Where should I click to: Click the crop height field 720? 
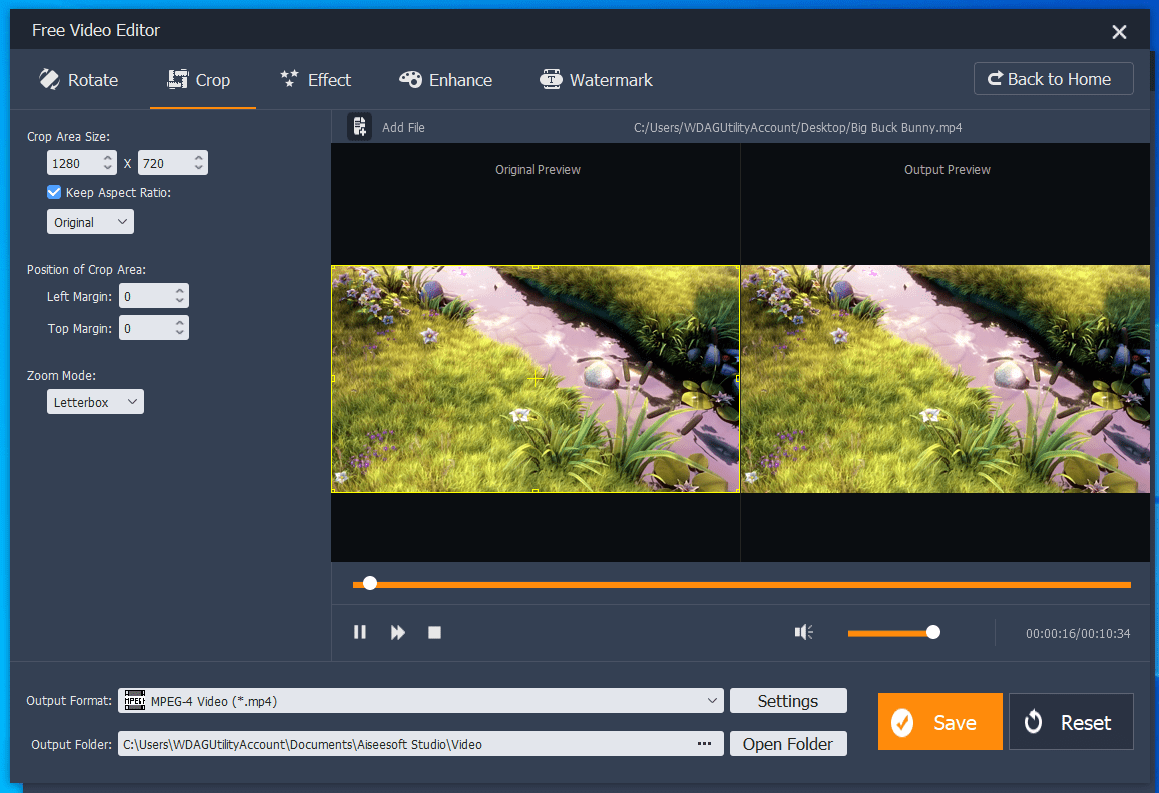[x=164, y=163]
